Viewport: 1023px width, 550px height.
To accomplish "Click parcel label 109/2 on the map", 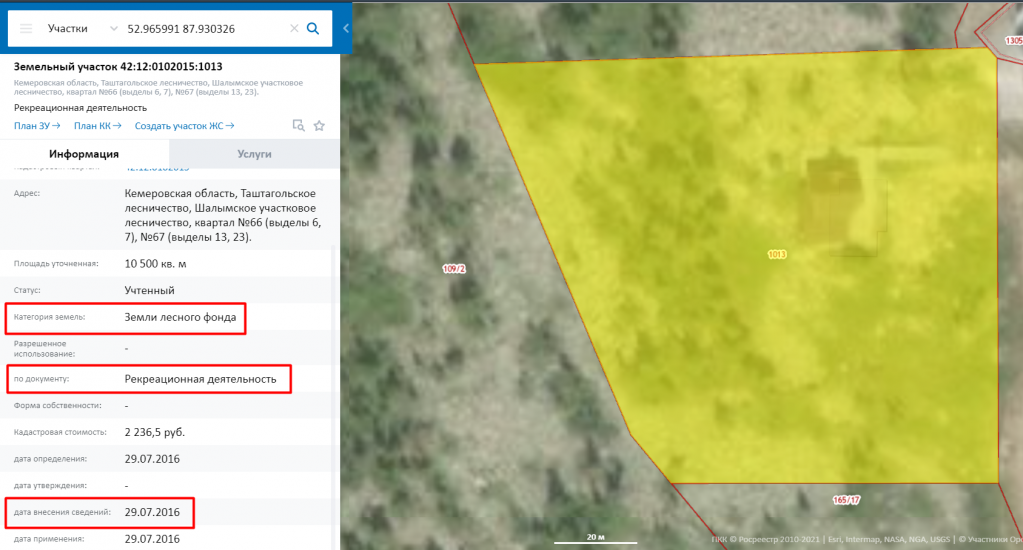I will (454, 269).
